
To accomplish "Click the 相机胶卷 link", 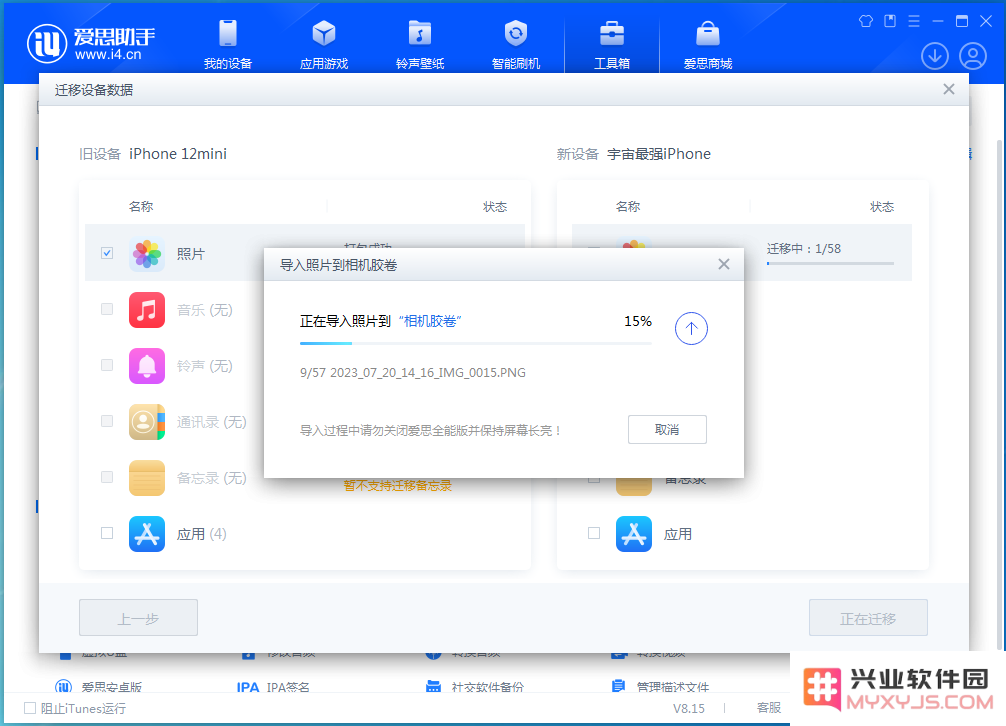I will pos(430,321).
